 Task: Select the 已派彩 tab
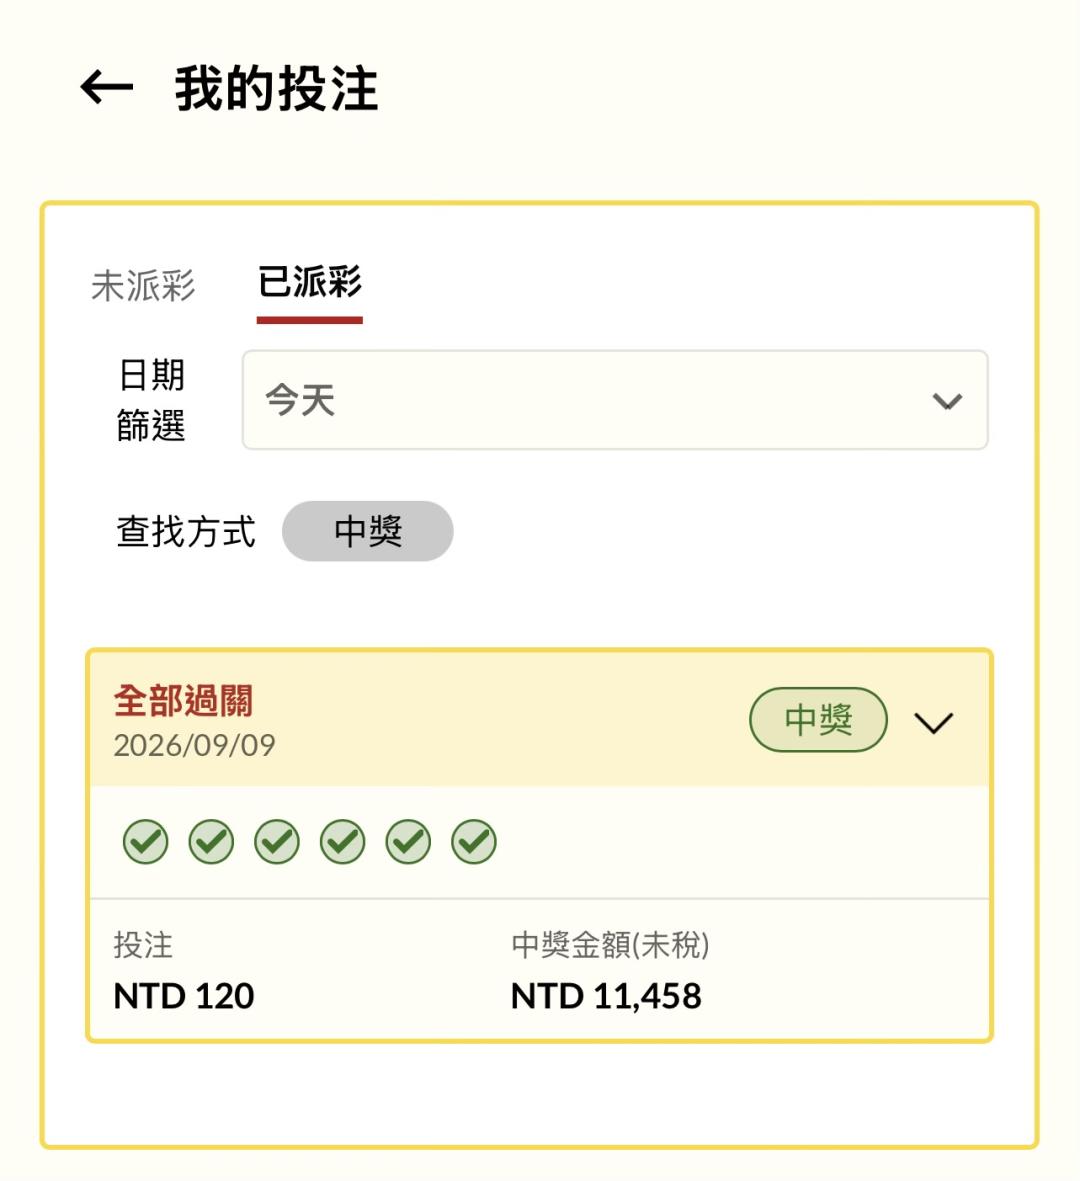pyautogui.click(x=310, y=282)
